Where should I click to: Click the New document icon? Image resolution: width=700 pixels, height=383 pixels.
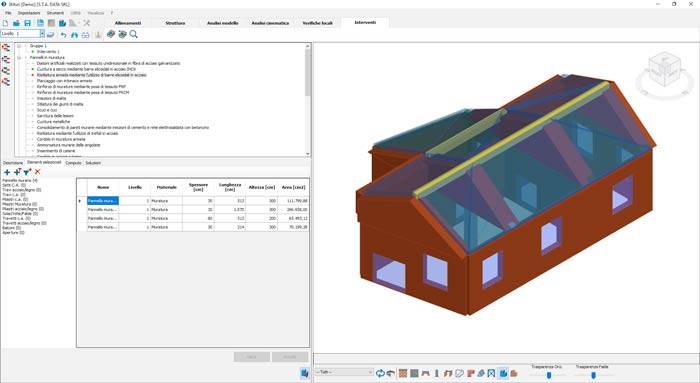pos(6,23)
